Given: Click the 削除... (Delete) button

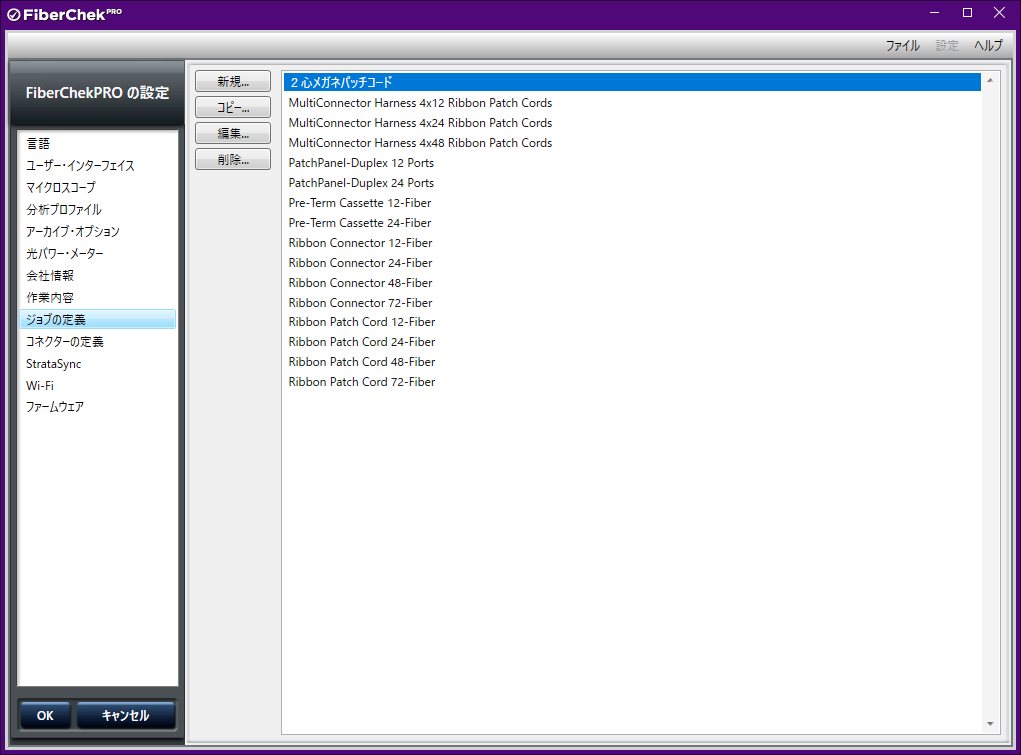Looking at the screenshot, I should [232, 160].
